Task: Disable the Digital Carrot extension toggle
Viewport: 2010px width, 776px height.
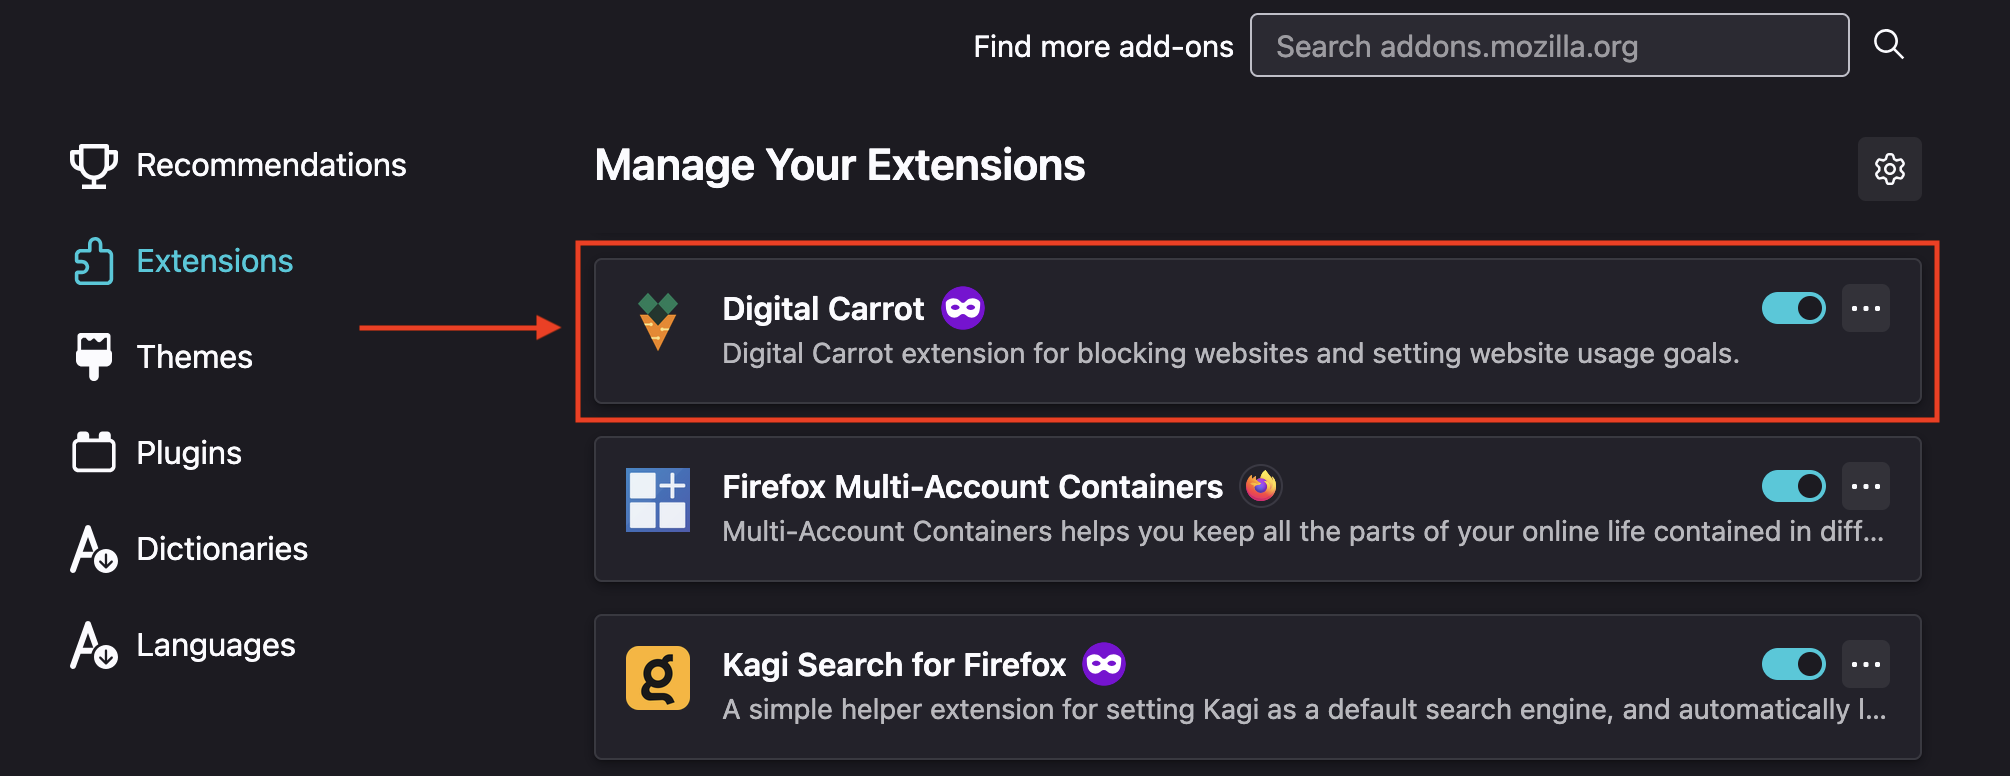Action: [1793, 308]
